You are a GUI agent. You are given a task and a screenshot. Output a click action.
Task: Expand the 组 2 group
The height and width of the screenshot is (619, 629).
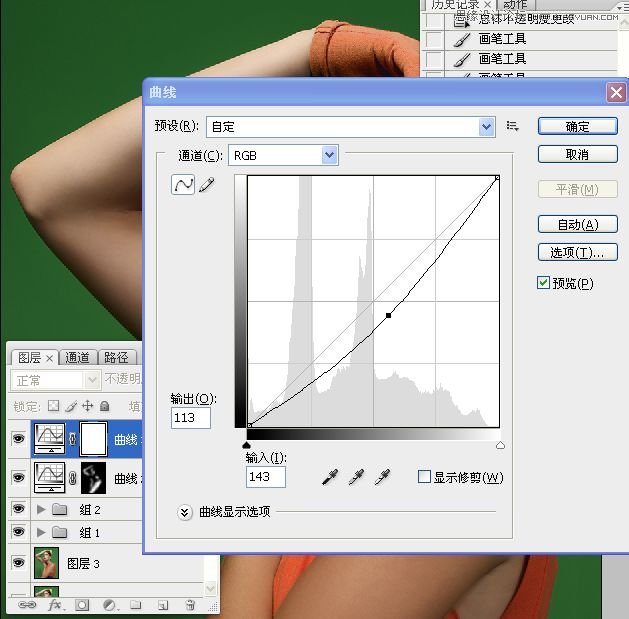[41, 509]
